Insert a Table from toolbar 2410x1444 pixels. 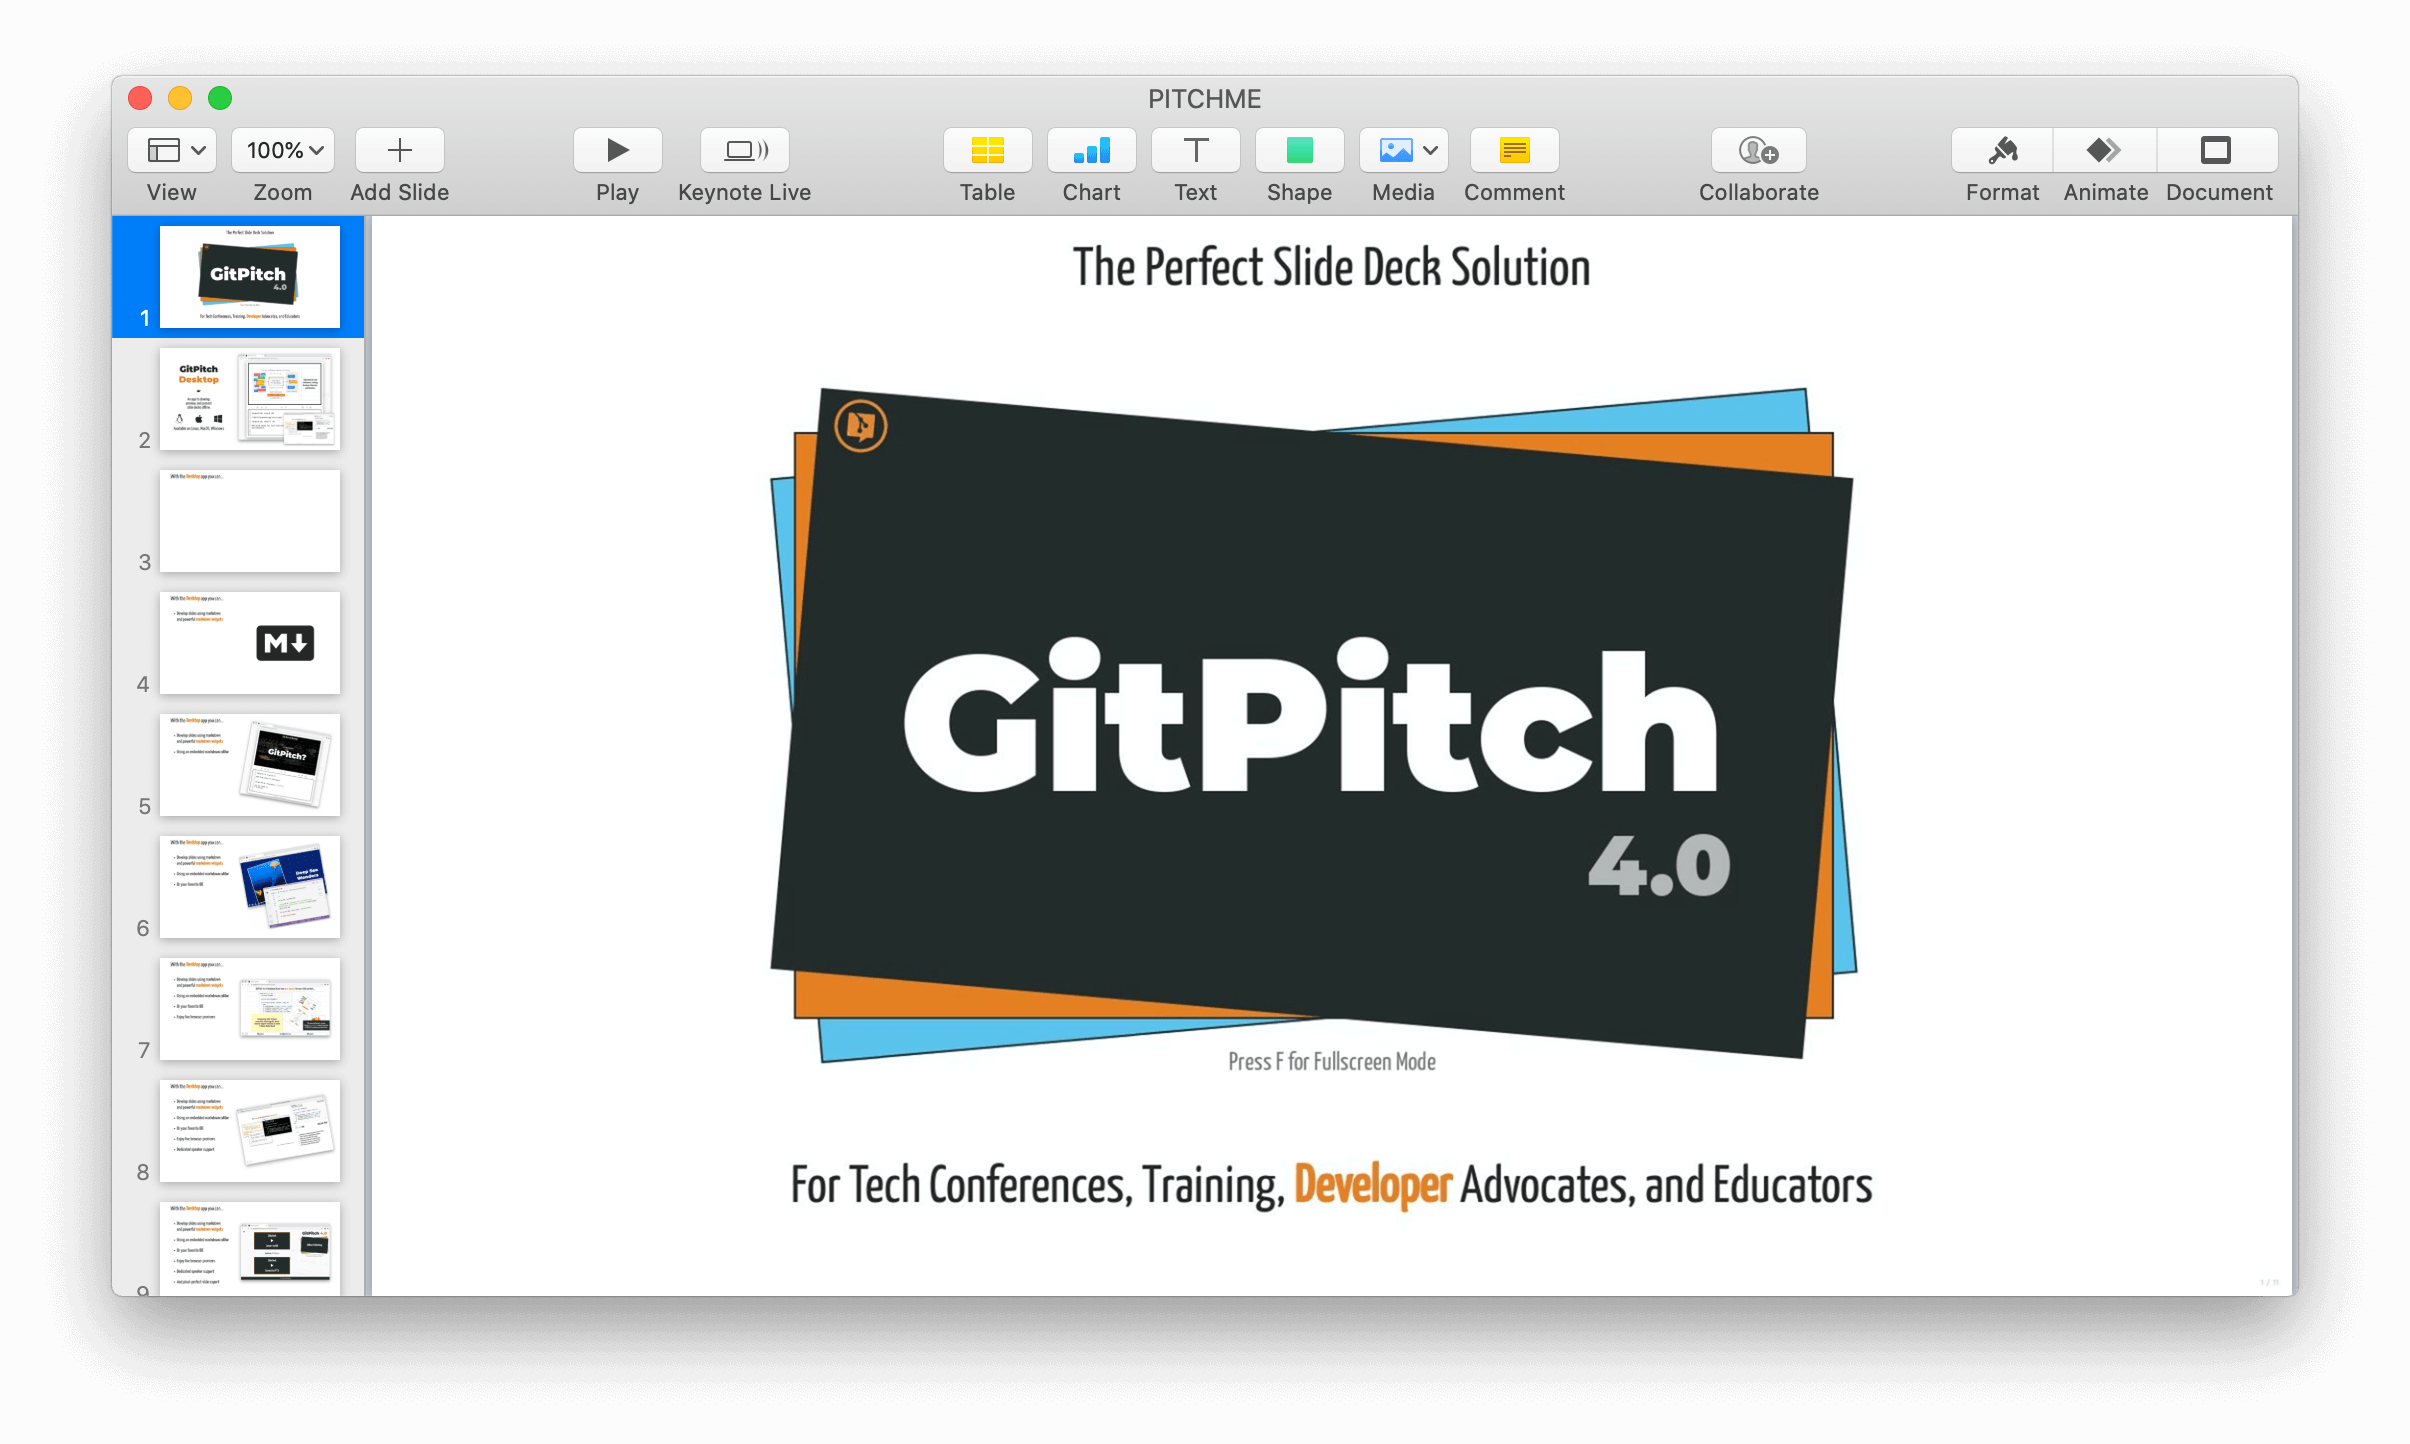[987, 150]
